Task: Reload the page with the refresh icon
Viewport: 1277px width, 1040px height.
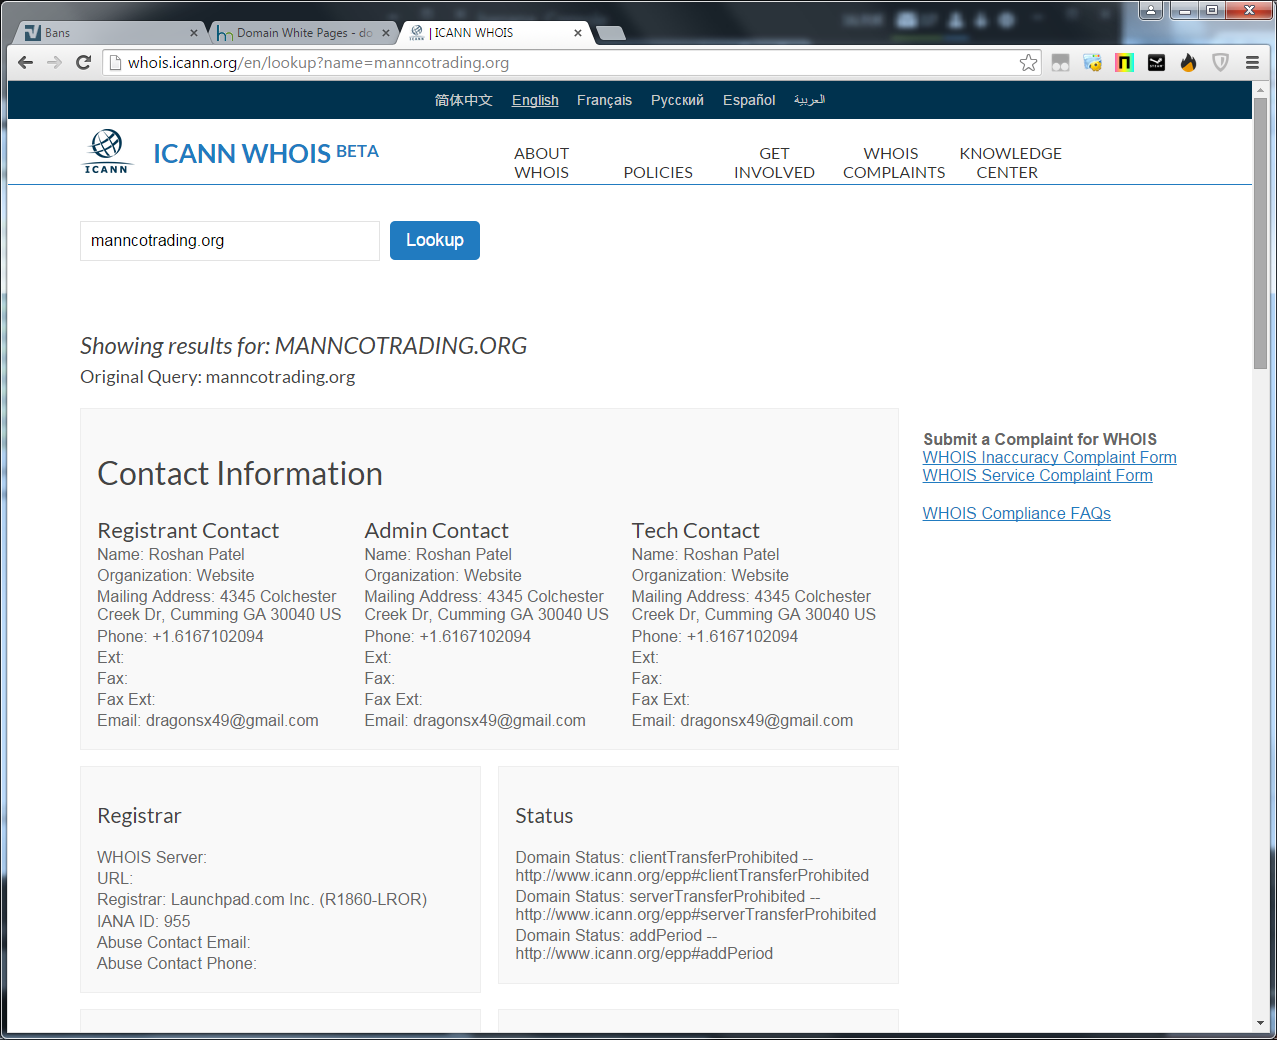Action: pos(84,63)
